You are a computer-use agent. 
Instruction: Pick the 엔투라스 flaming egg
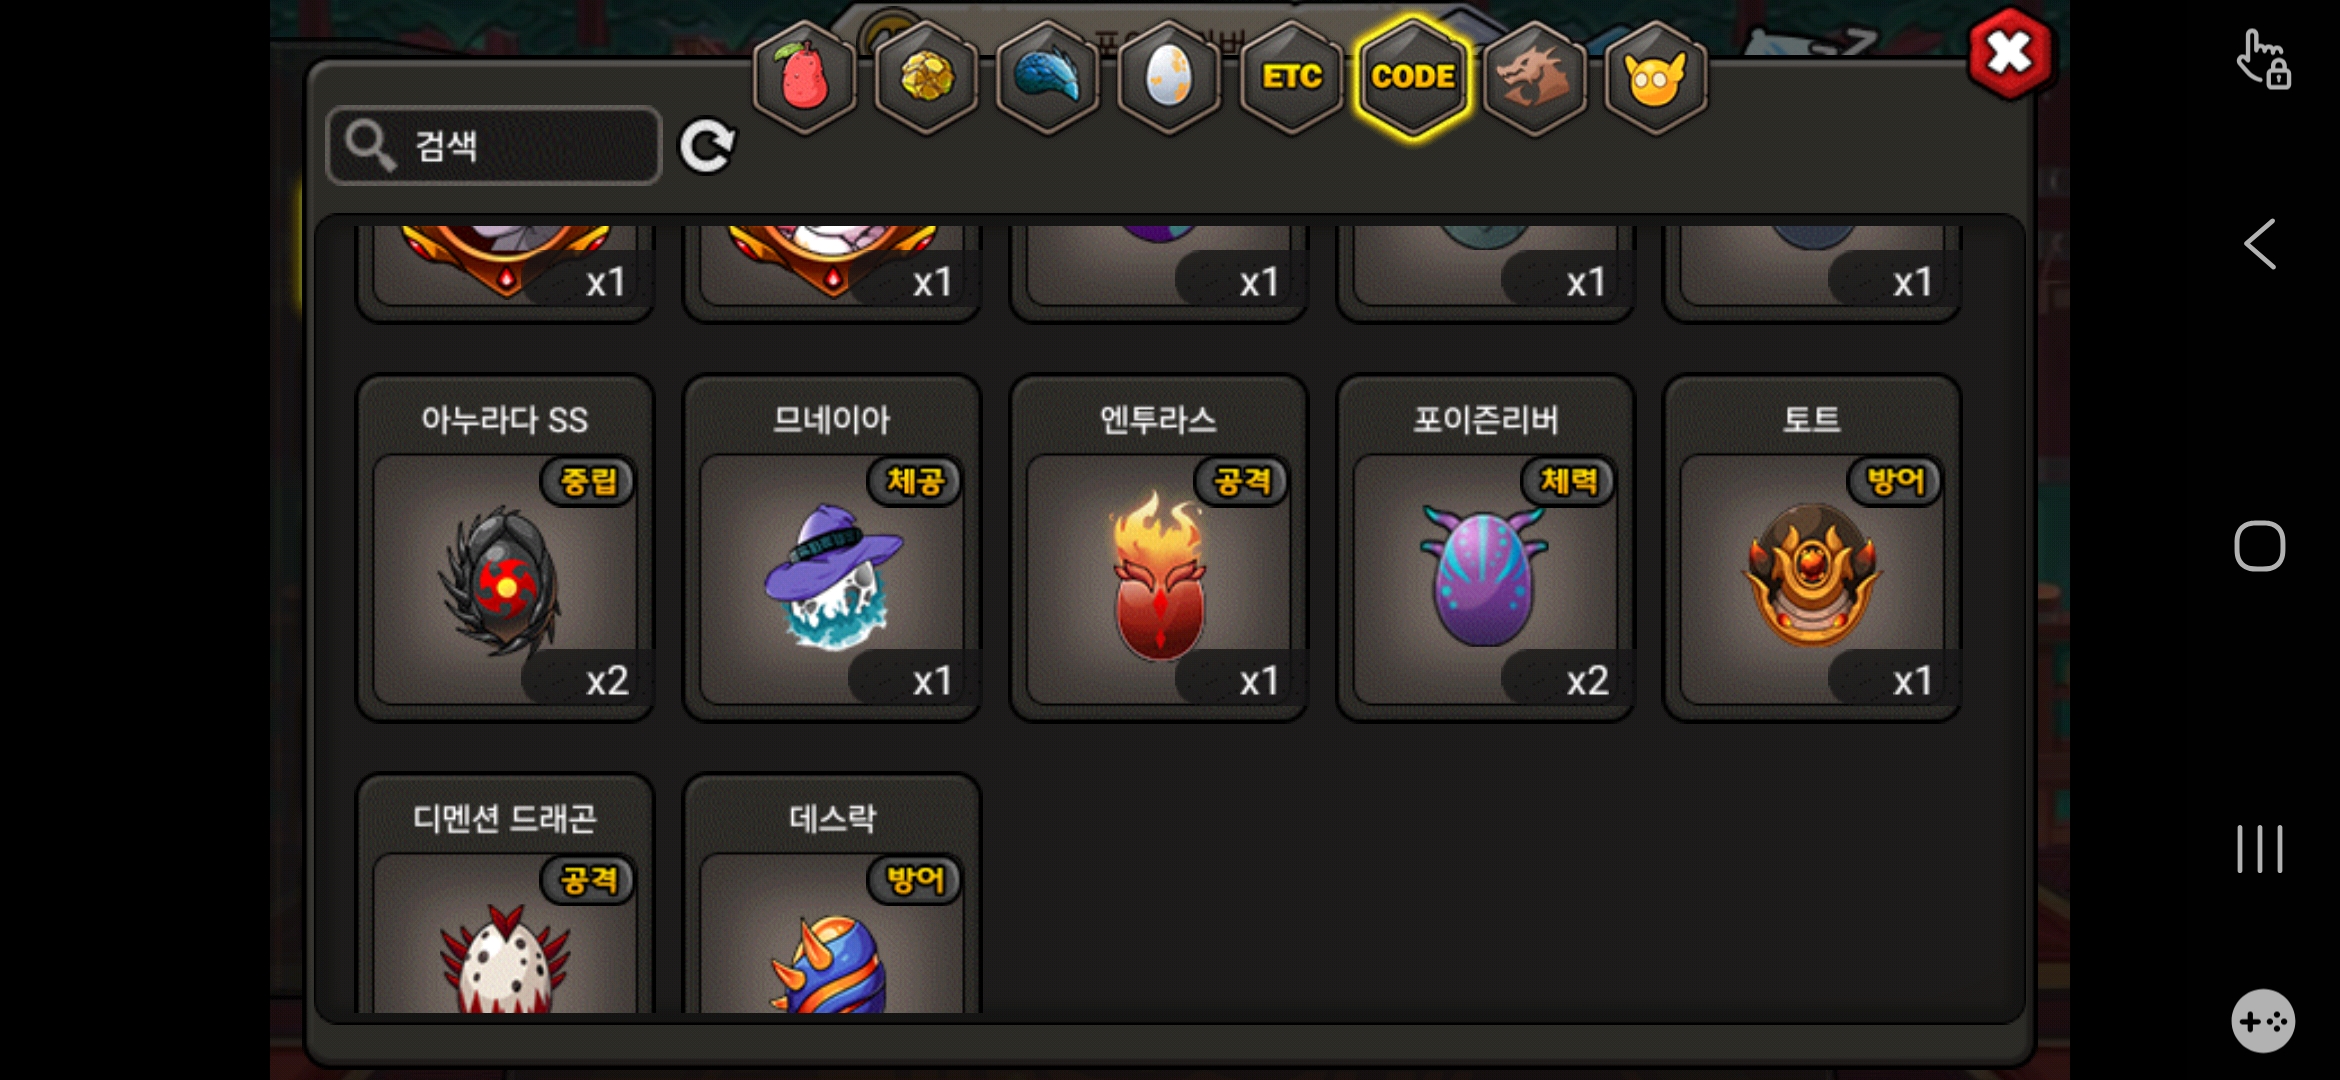pos(1159,548)
